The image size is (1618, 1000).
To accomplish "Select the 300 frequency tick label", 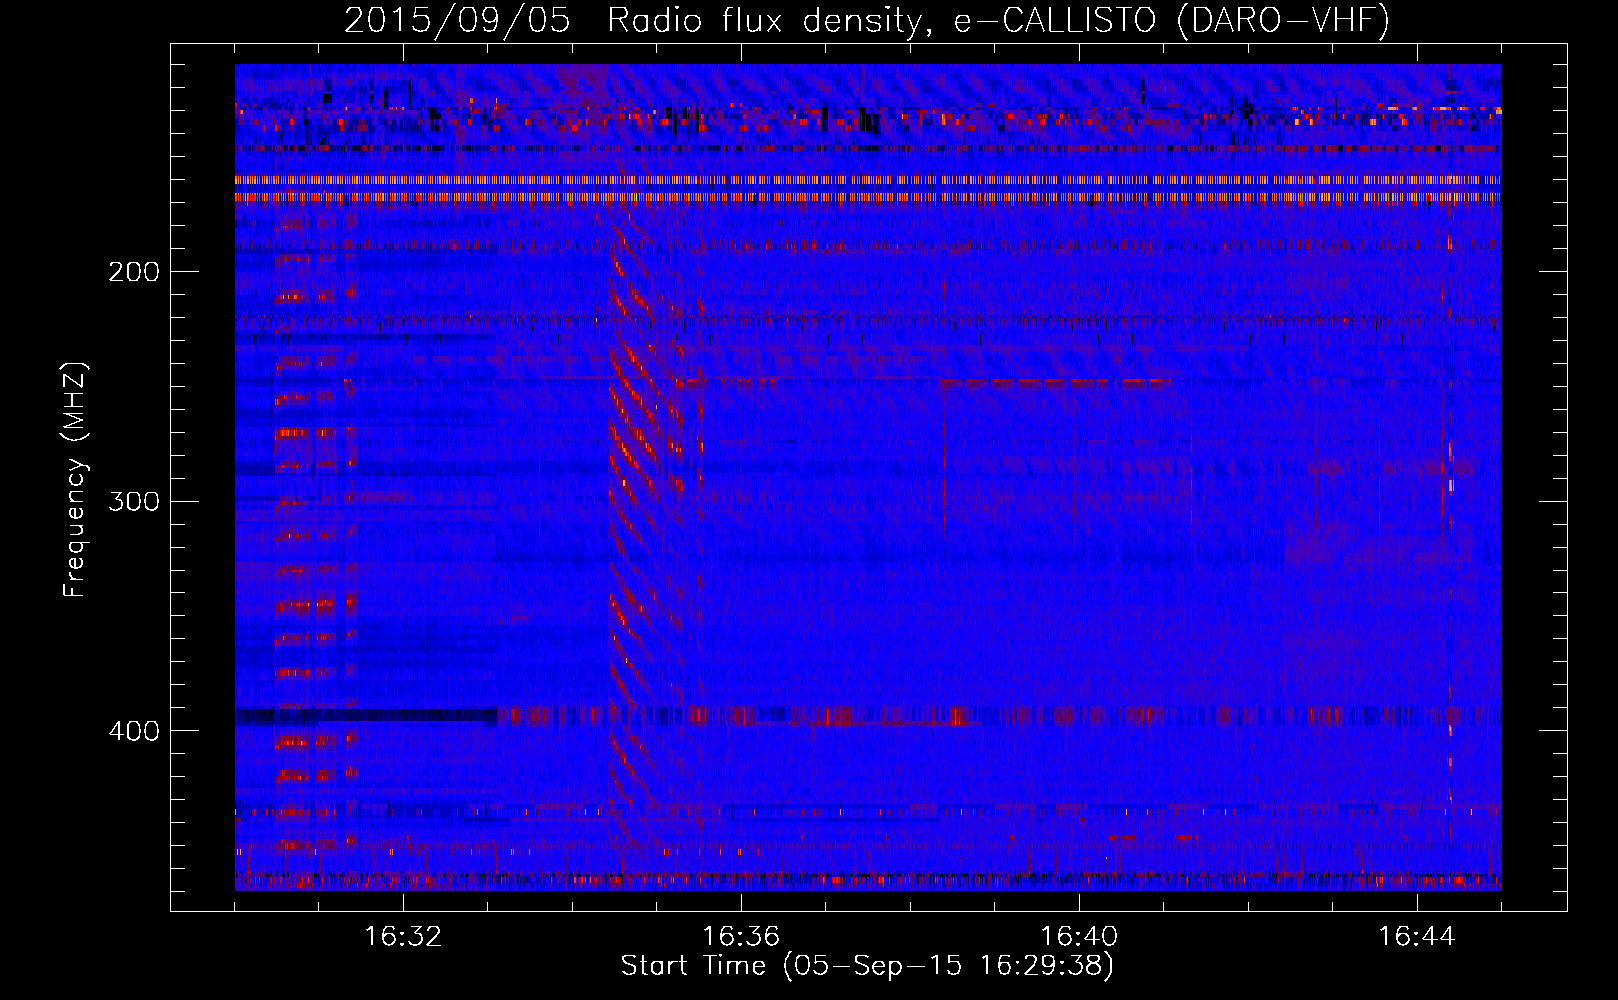I will (134, 501).
